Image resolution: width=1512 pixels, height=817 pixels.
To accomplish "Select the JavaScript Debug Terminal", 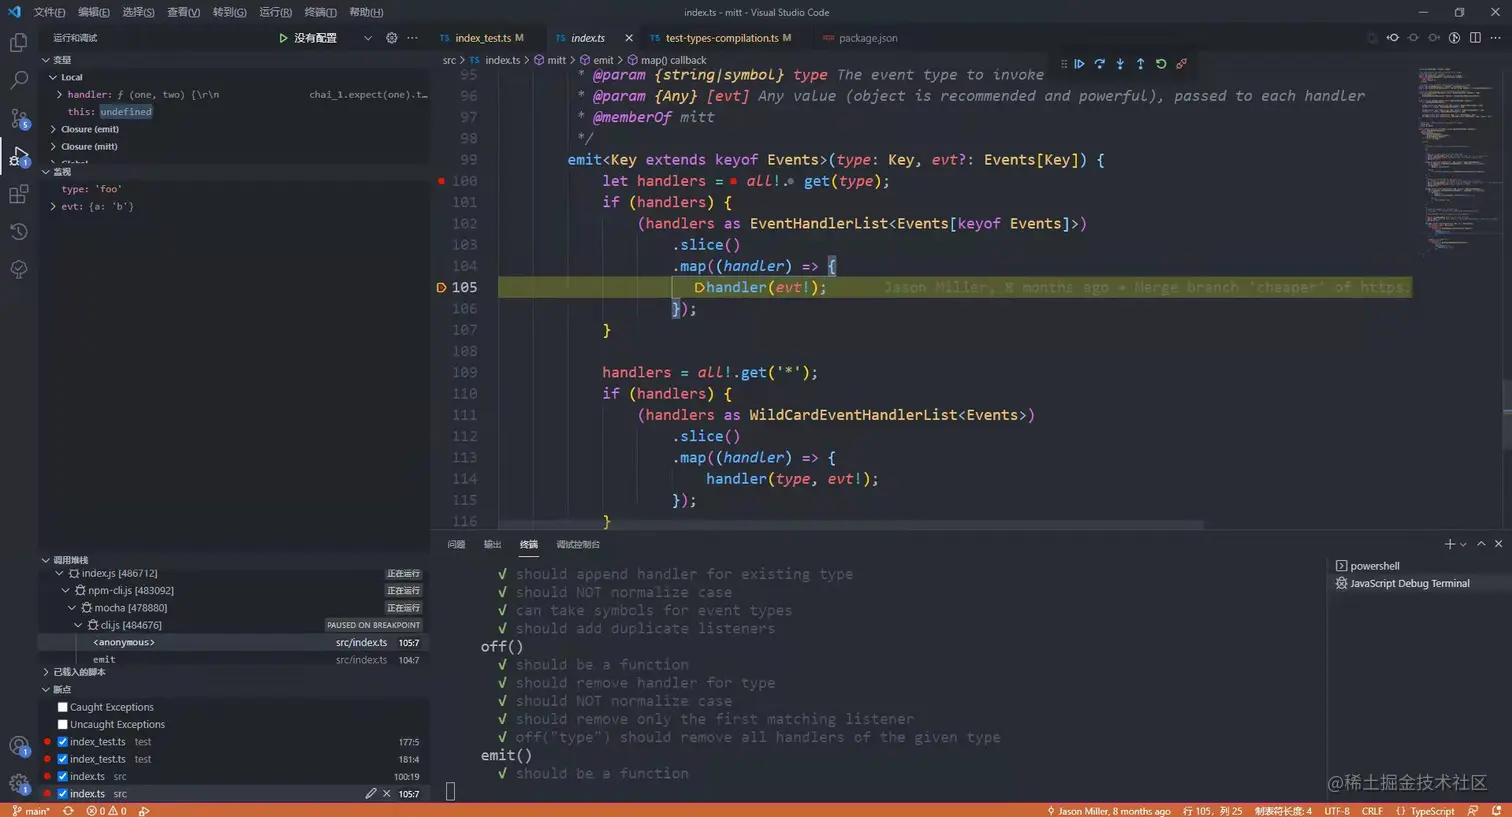I will [1409, 583].
